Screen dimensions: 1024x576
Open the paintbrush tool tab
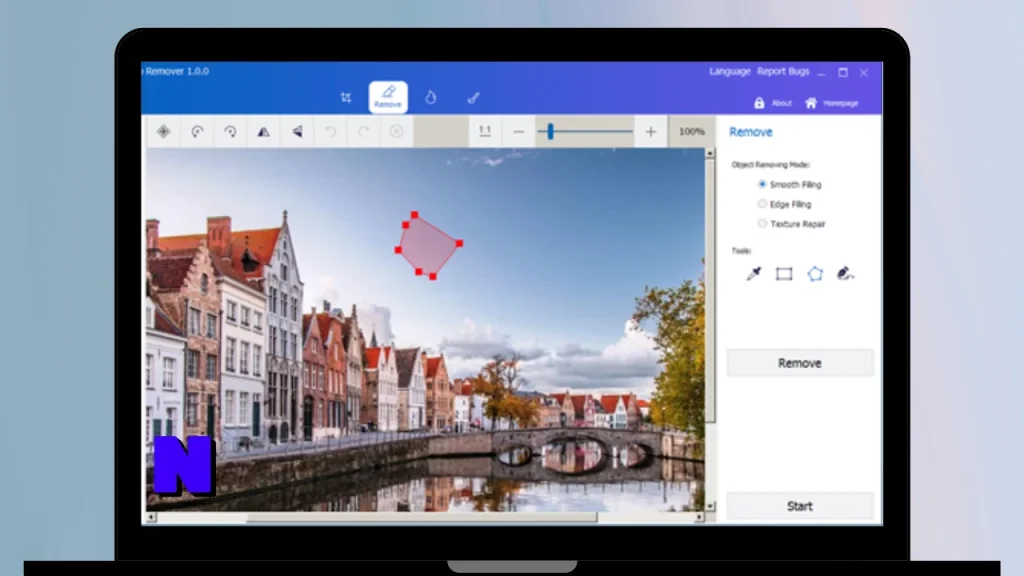[x=473, y=98]
